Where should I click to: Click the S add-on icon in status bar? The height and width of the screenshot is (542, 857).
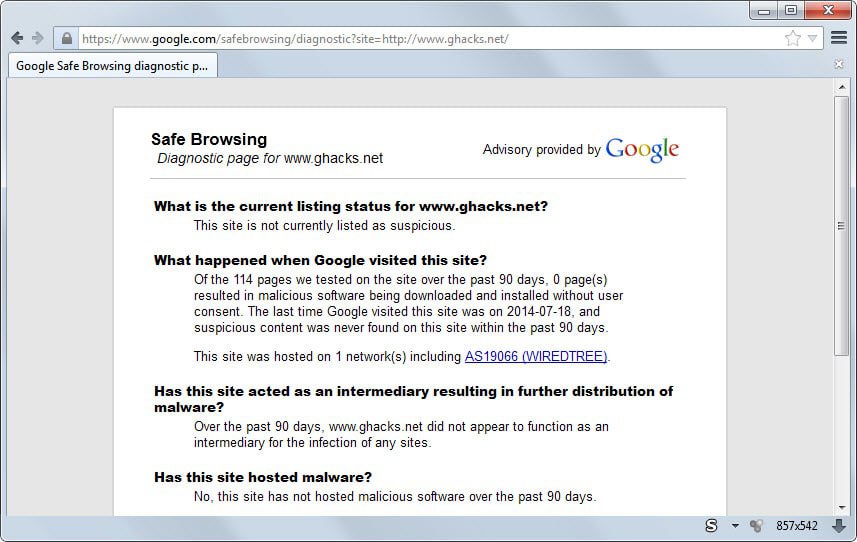click(x=711, y=526)
